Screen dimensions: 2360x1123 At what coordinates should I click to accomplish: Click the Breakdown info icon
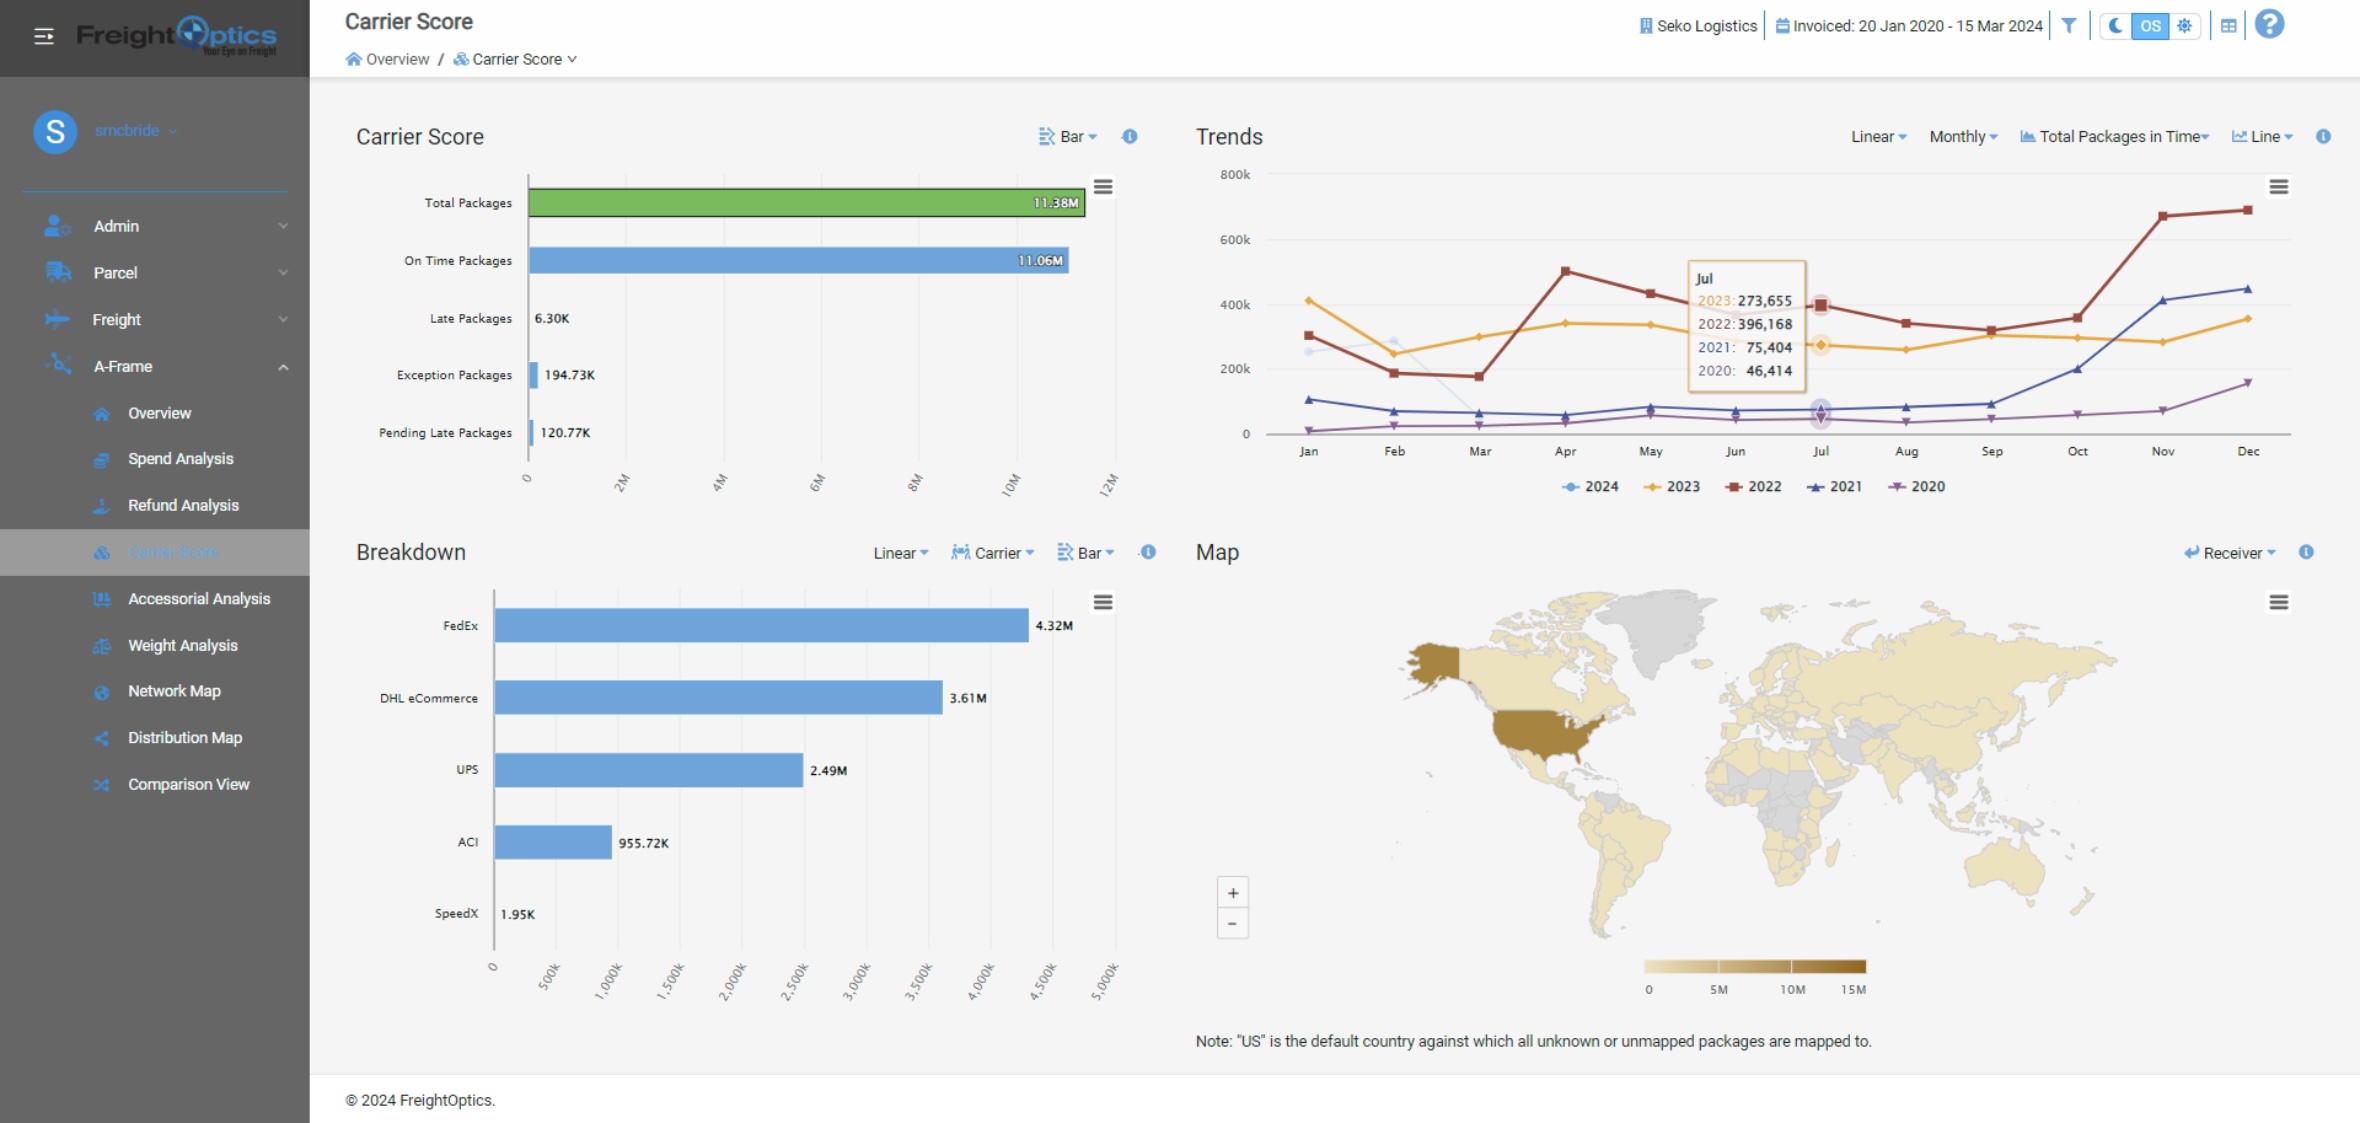[1148, 552]
